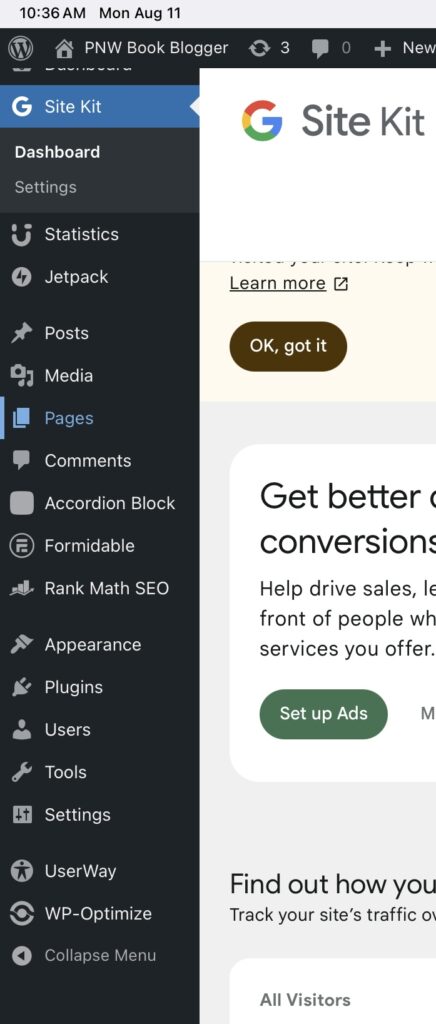Screen dimensions: 436x1024
Task: Click the Set up Ads button
Action: (324, 714)
